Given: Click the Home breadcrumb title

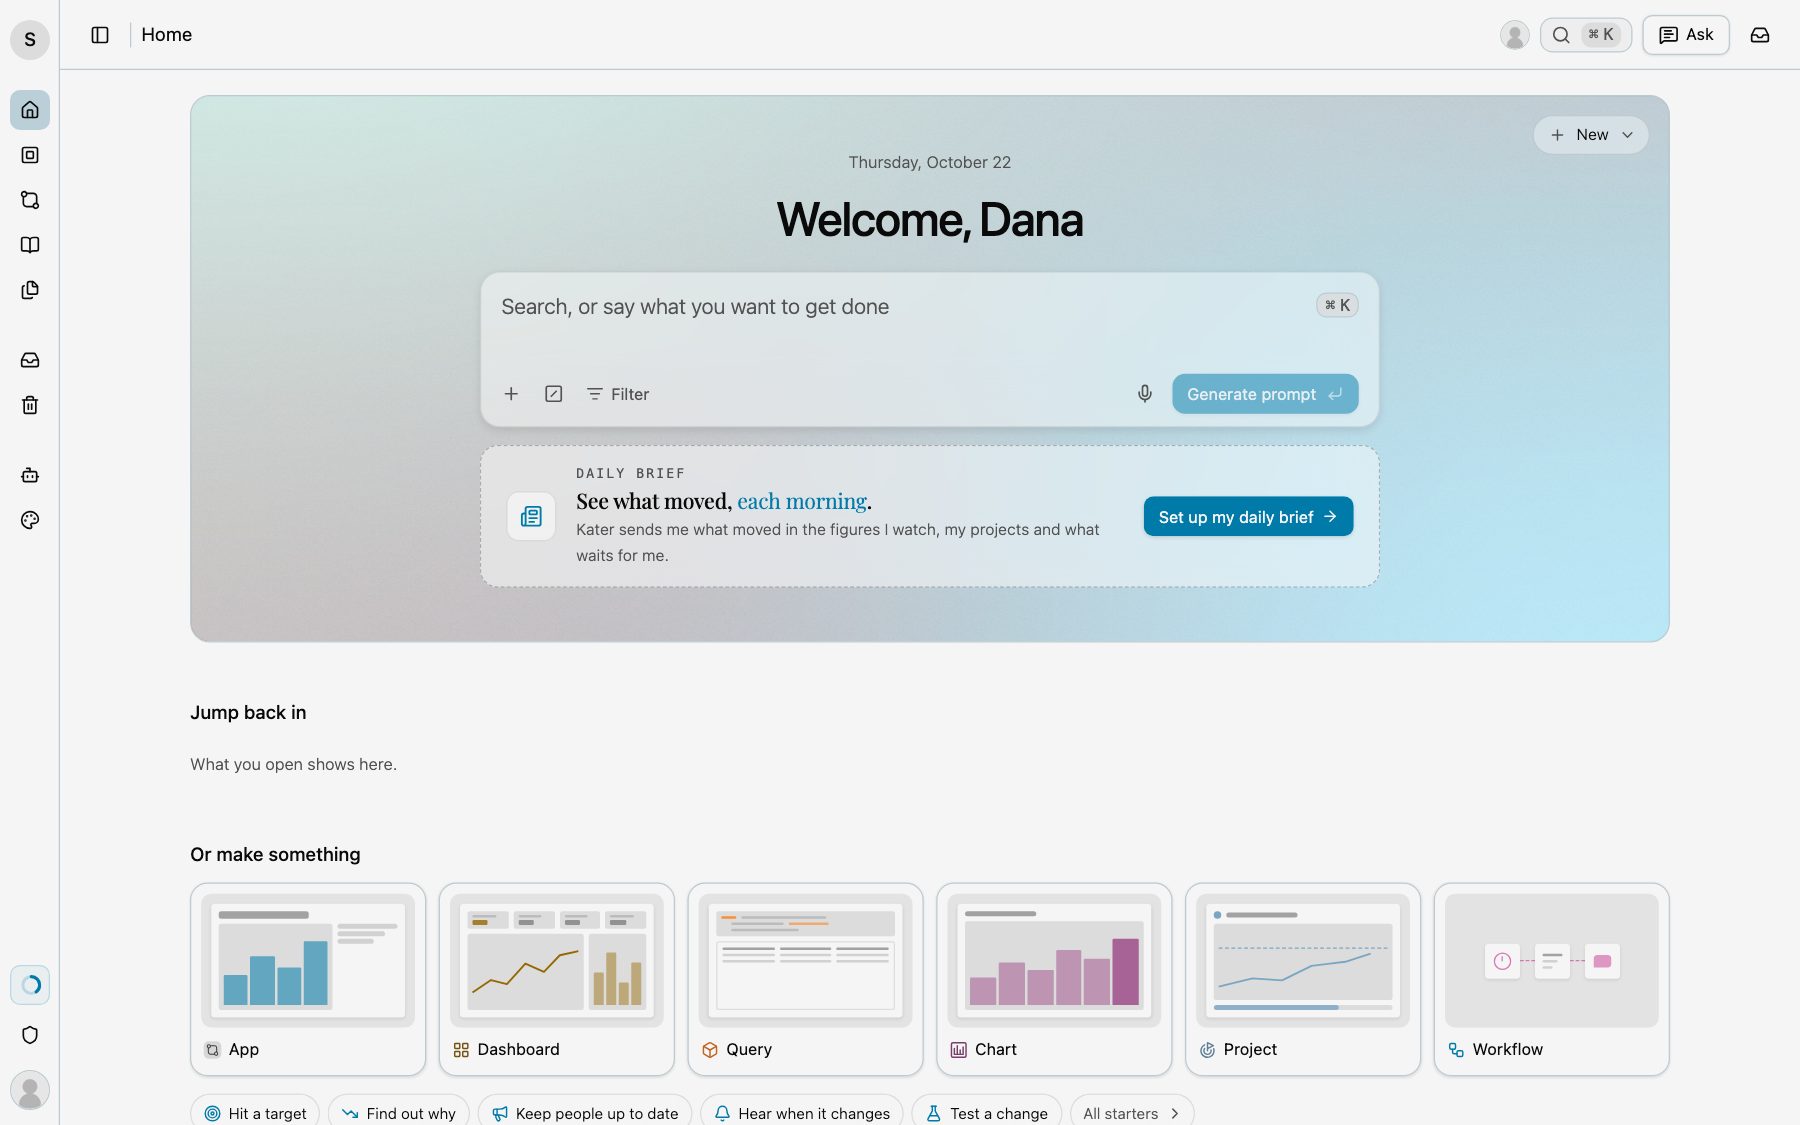Looking at the screenshot, I should [167, 35].
